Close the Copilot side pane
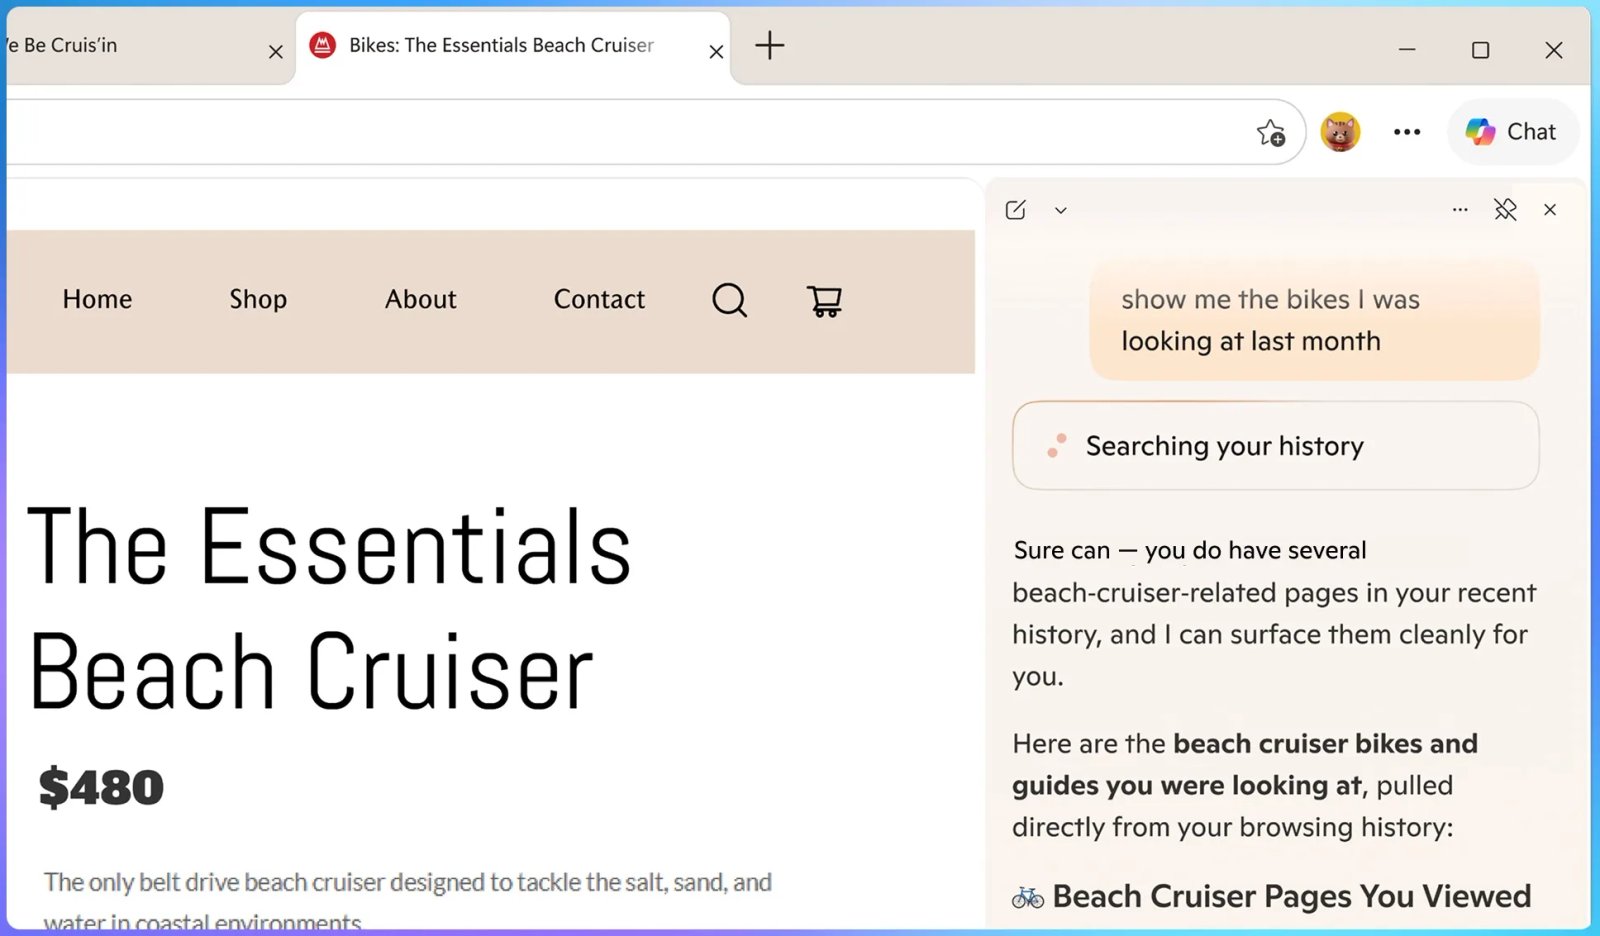The height and width of the screenshot is (936, 1600). 1550,210
